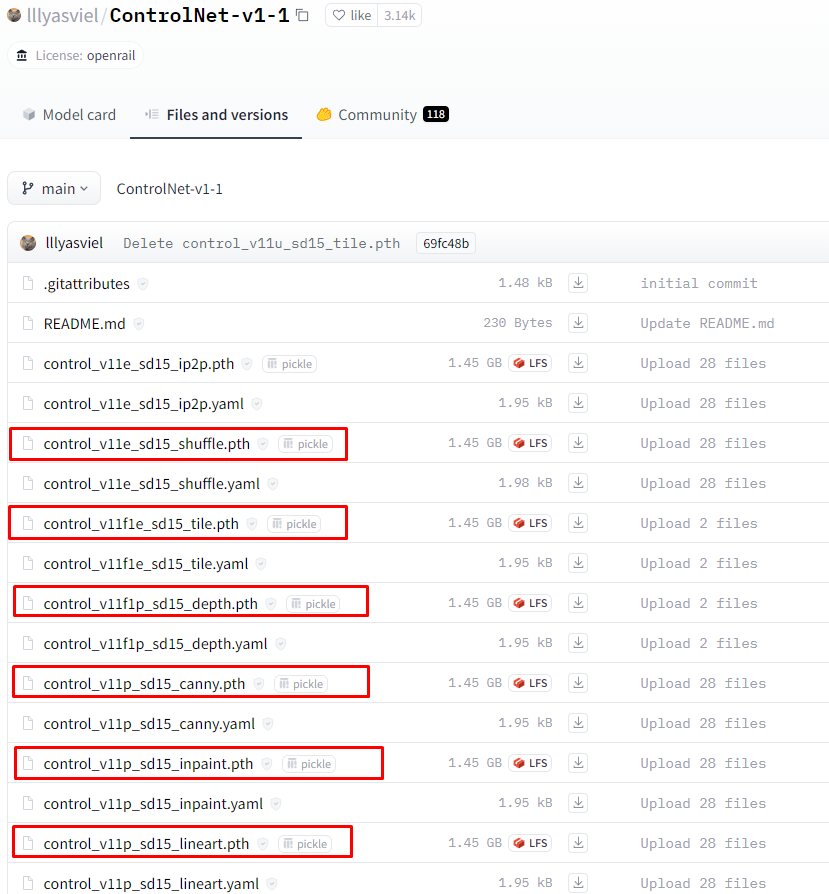
Task: Download control_v11e_sd15_shuffle.pth via download icon
Action: 578,443
